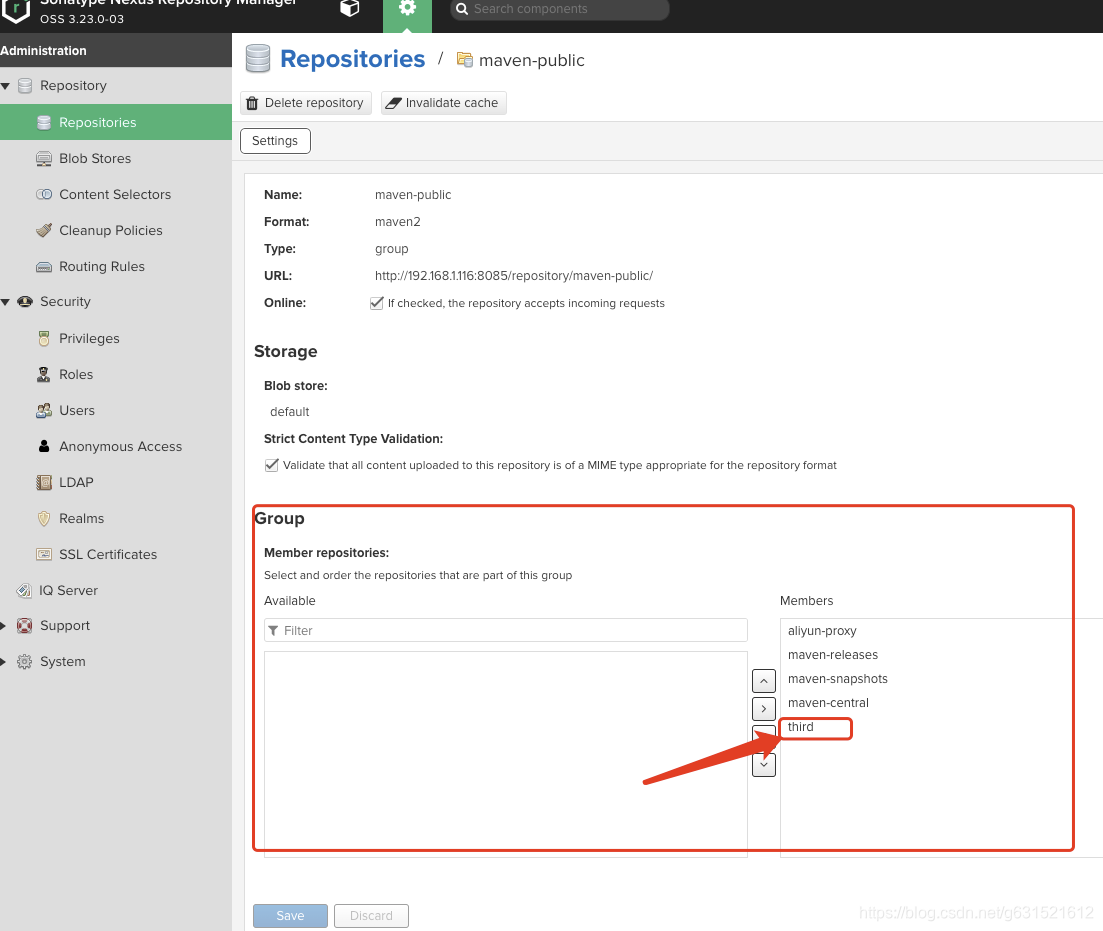Click the Cleanup Policies broom icon

coord(44,230)
